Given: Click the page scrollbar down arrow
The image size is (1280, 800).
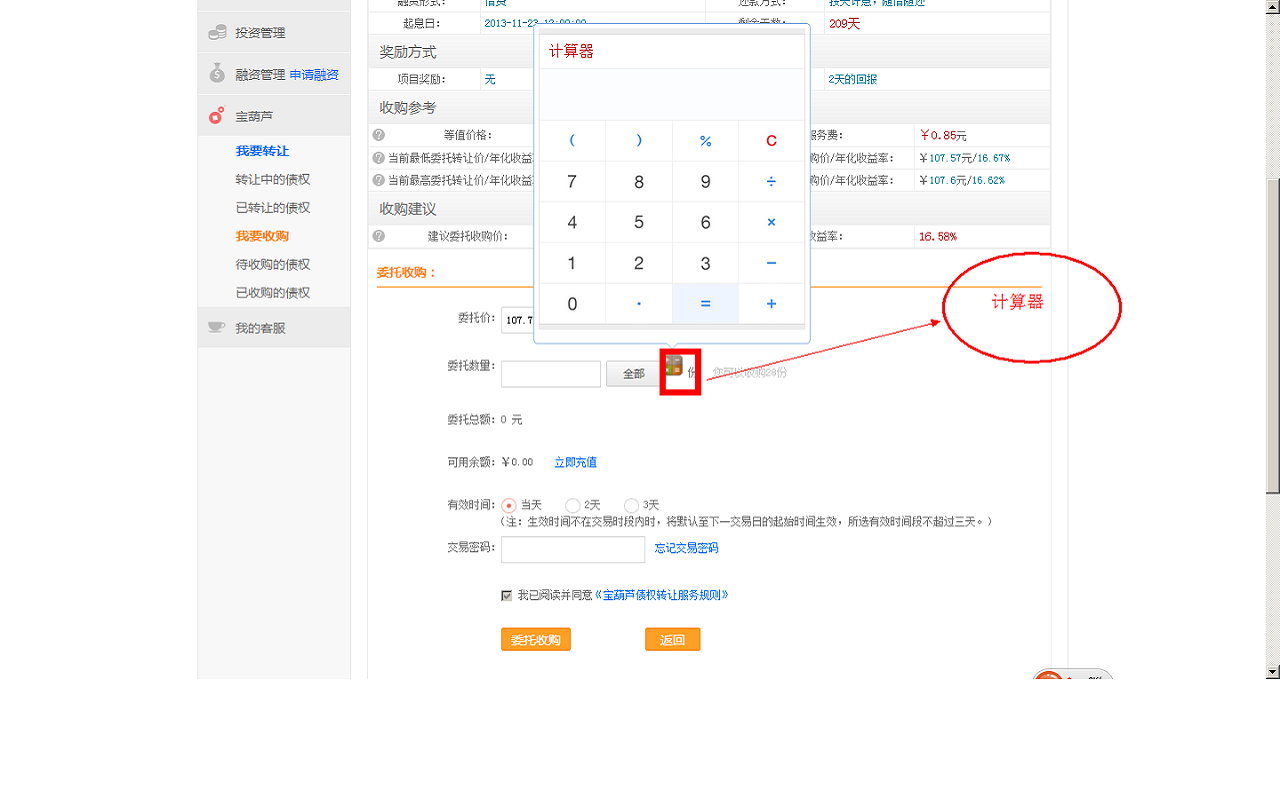Looking at the screenshot, I should (1273, 672).
